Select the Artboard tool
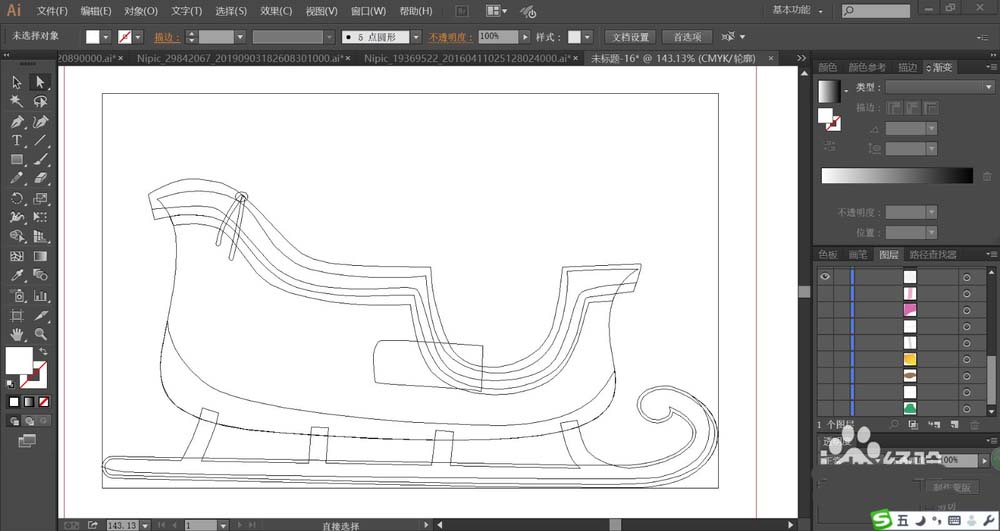This screenshot has width=1000, height=531. click(x=17, y=315)
